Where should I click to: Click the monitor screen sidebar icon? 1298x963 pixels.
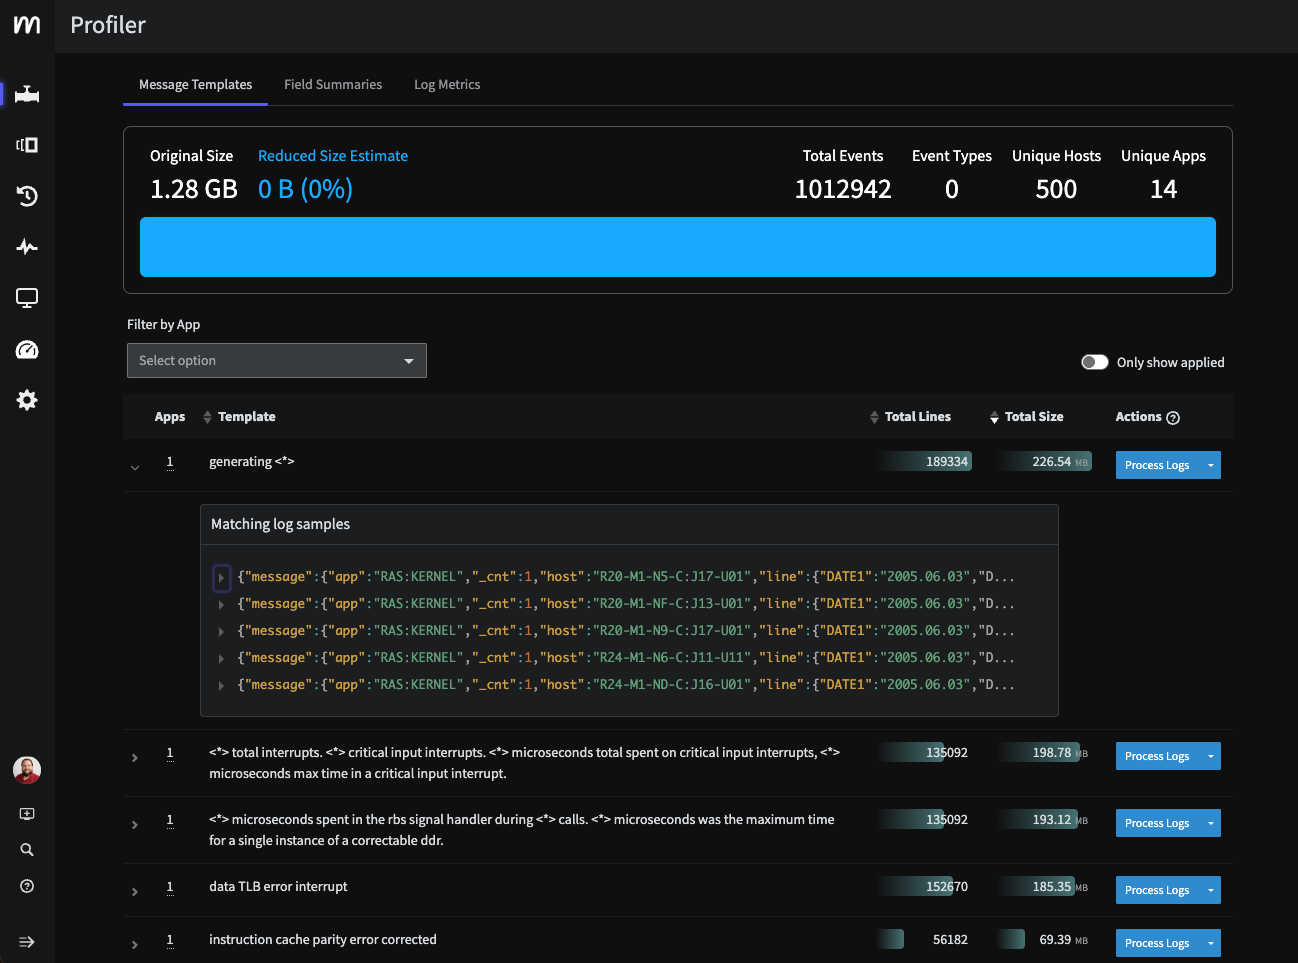(27, 298)
